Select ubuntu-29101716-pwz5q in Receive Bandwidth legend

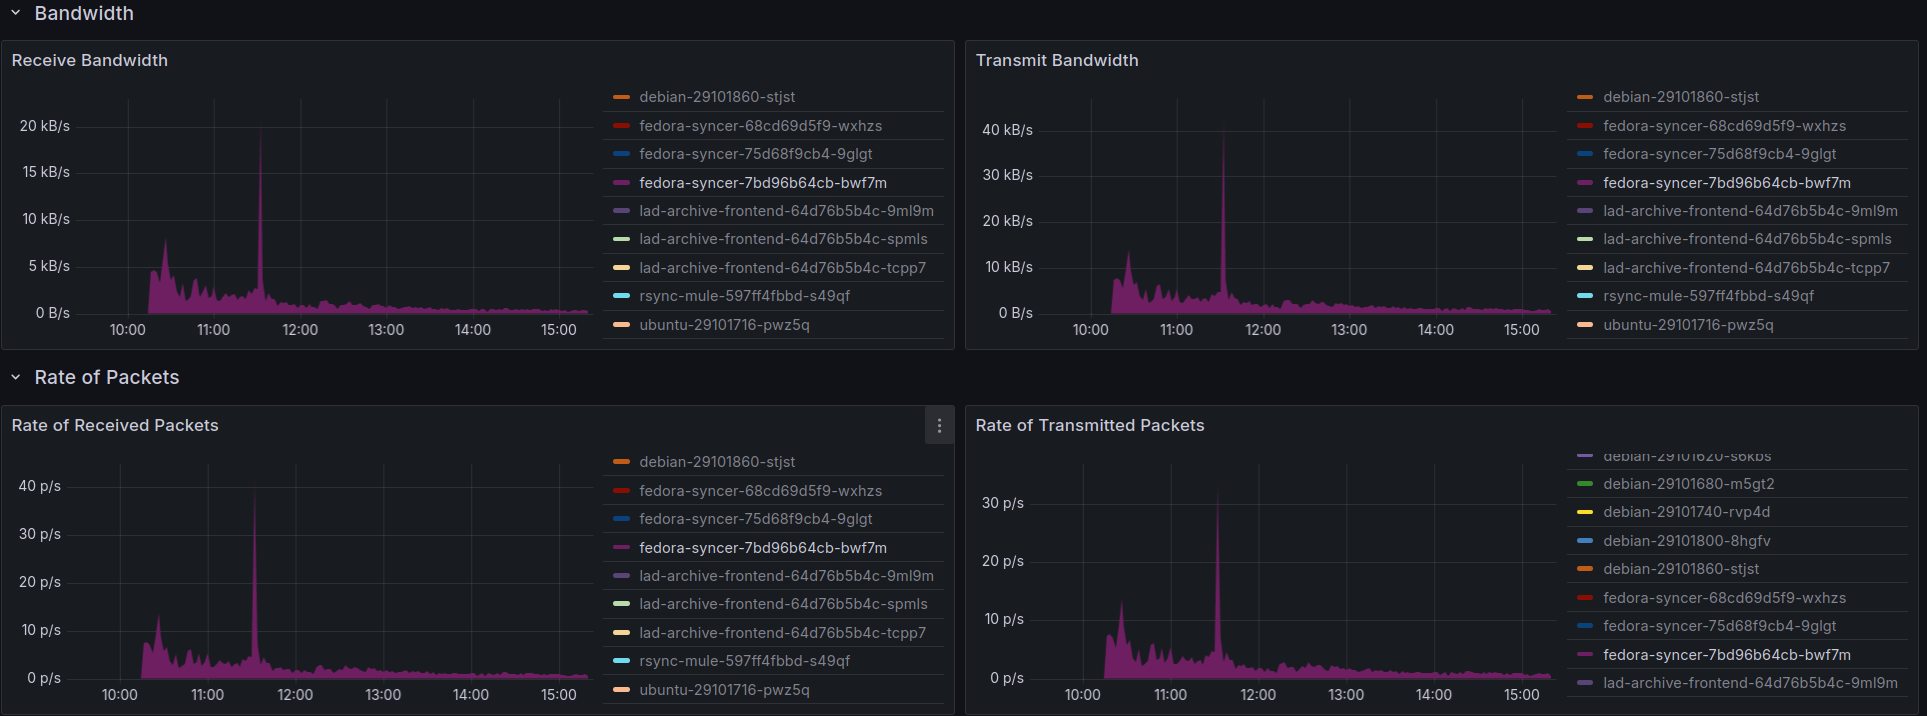click(724, 325)
